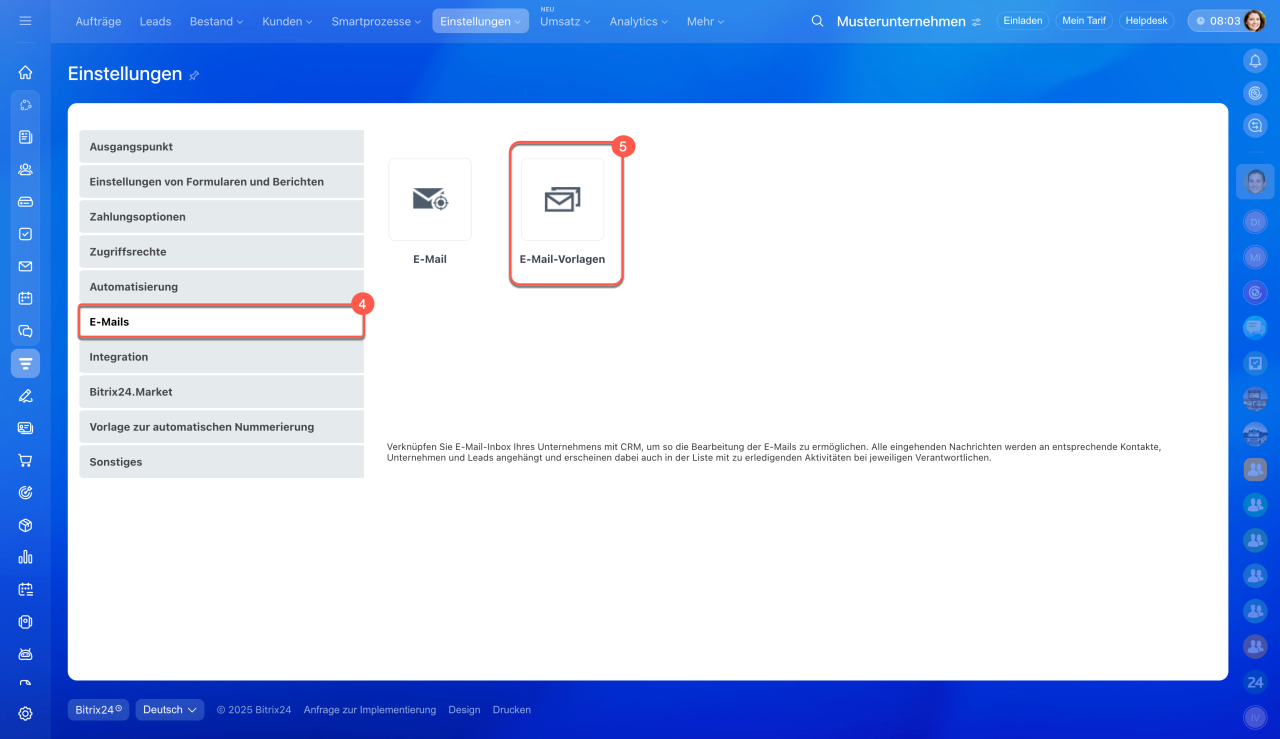Expand the Analytics dropdown menu
The width and height of the screenshot is (1280, 739).
coord(640,21)
